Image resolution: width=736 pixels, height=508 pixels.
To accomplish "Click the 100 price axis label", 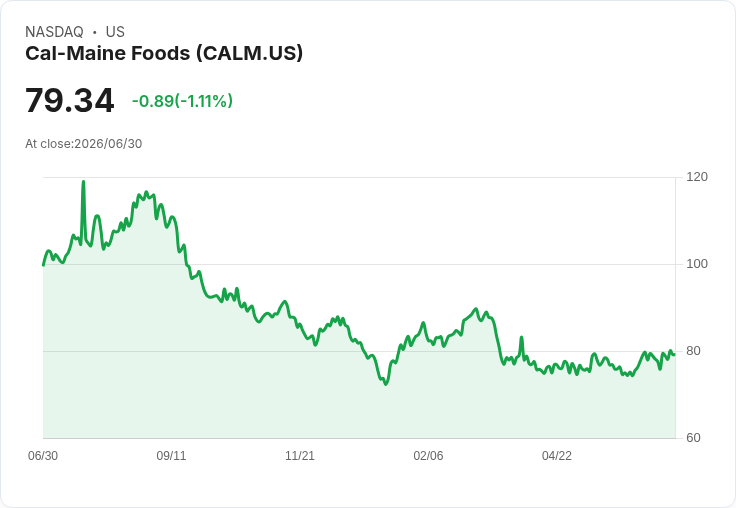I will (697, 264).
